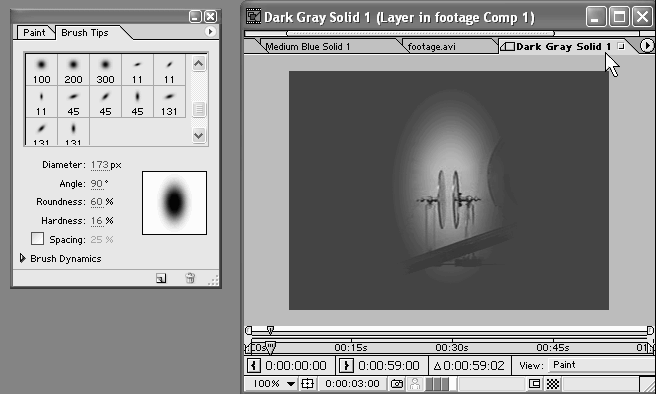Open the View Paint dropdown
Viewport: 656px width, 394px height.
(x=601, y=365)
